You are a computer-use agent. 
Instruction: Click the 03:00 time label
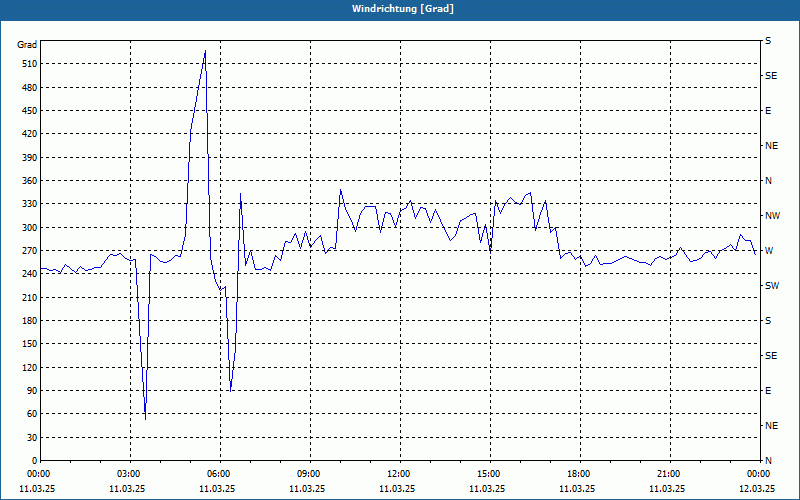pyautogui.click(x=130, y=474)
